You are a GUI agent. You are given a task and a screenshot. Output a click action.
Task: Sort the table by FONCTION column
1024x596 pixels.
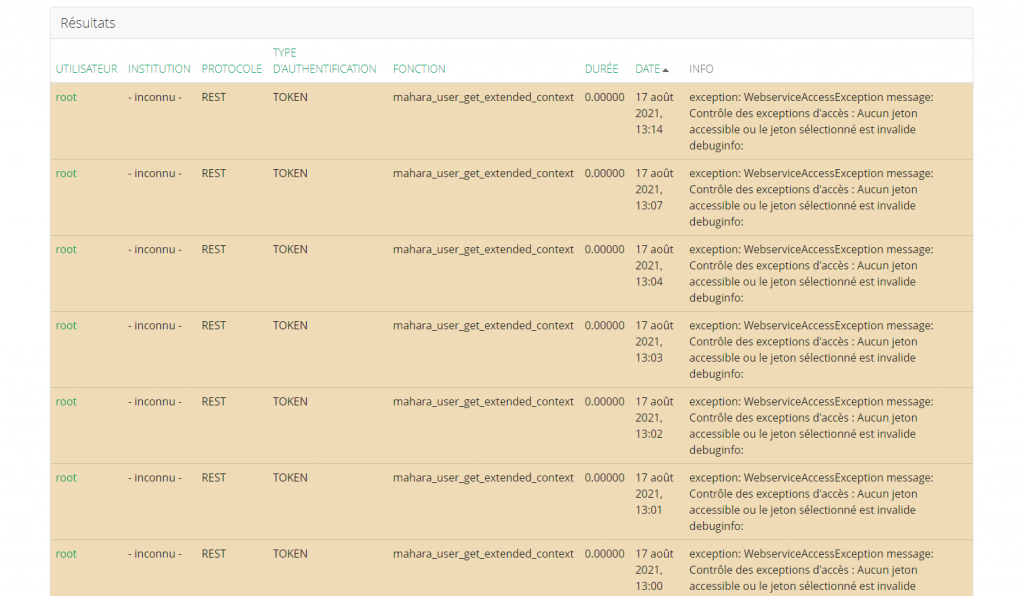point(419,69)
